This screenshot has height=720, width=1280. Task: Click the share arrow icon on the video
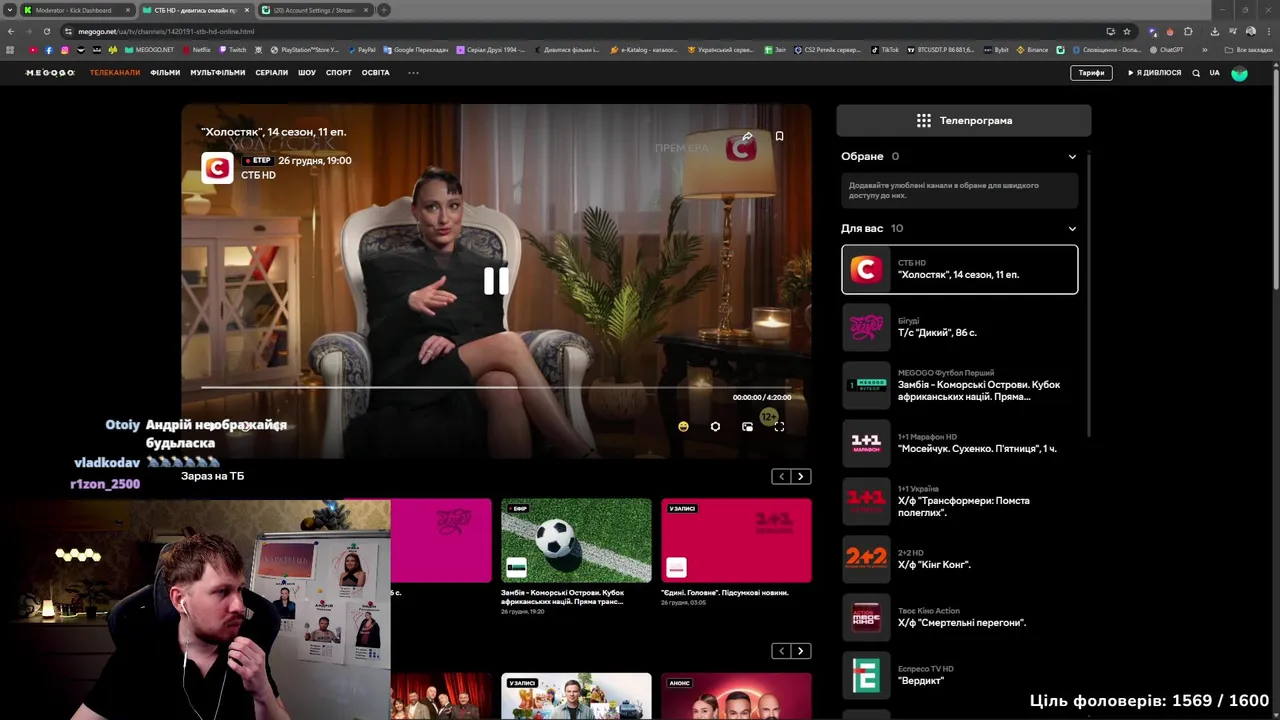pyautogui.click(x=747, y=136)
